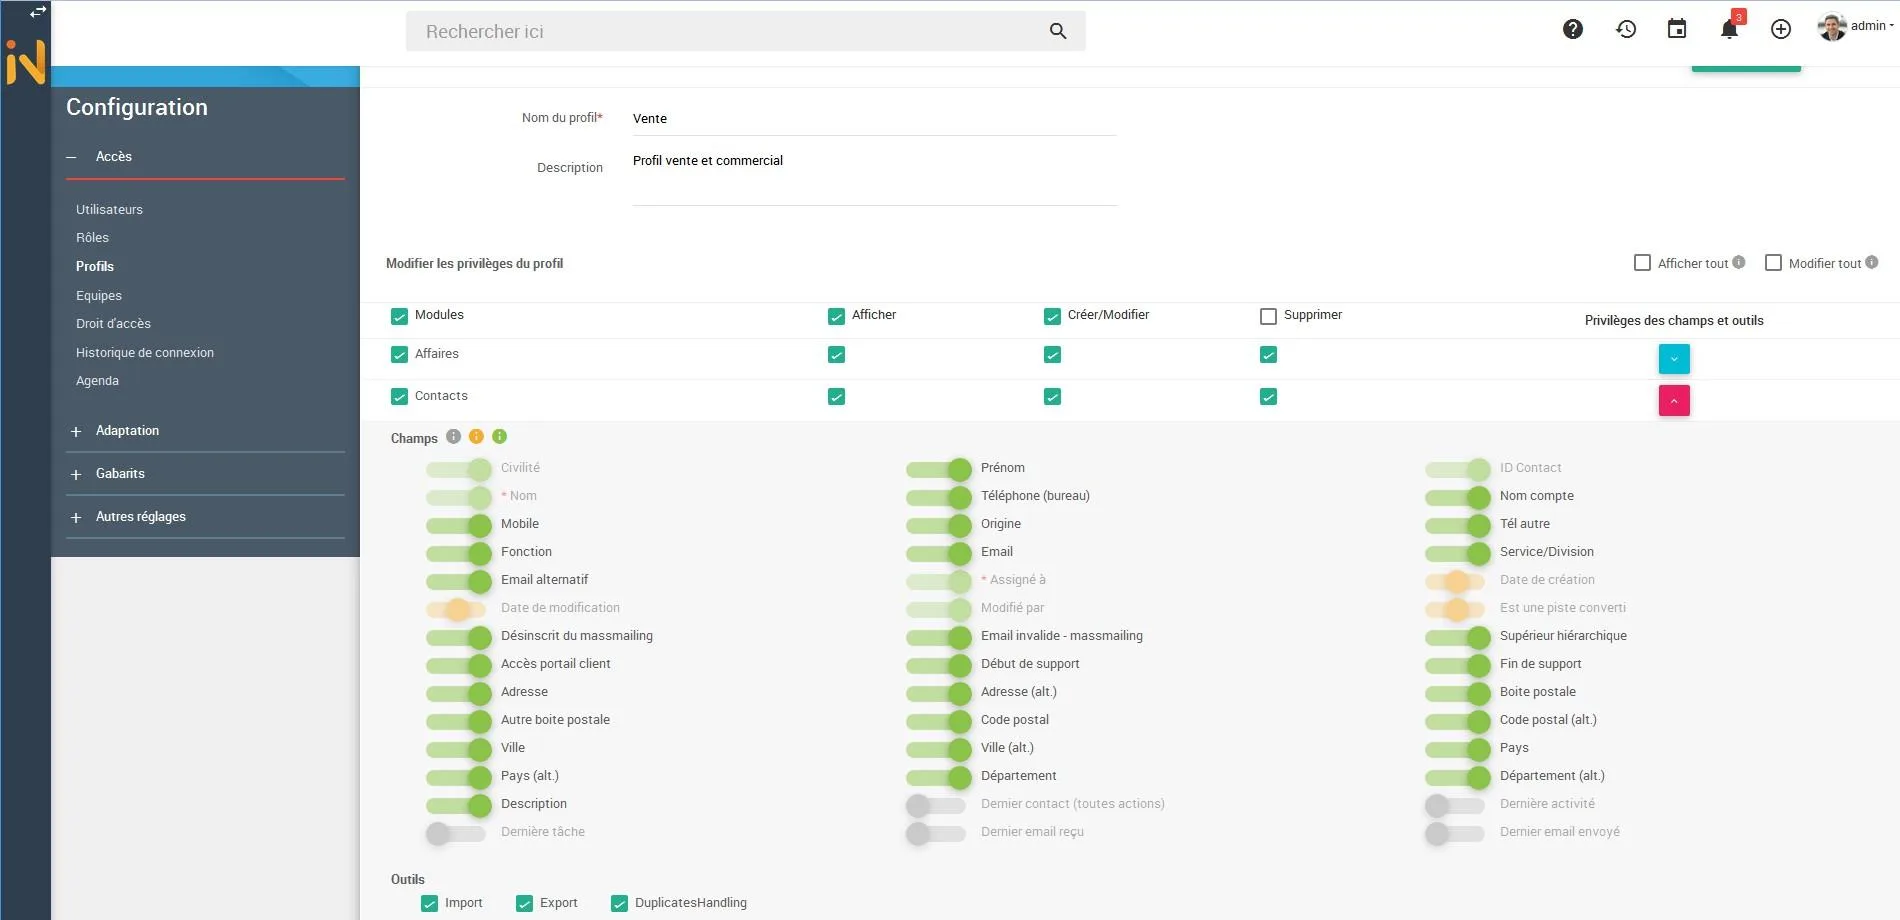This screenshot has width=1900, height=920.
Task: Toggle the Département field switch
Action: 938,777
